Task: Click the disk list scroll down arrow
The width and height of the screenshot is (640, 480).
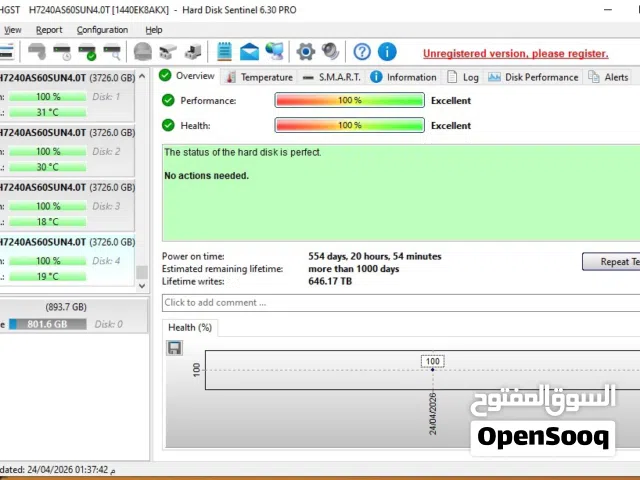Action: point(142,286)
